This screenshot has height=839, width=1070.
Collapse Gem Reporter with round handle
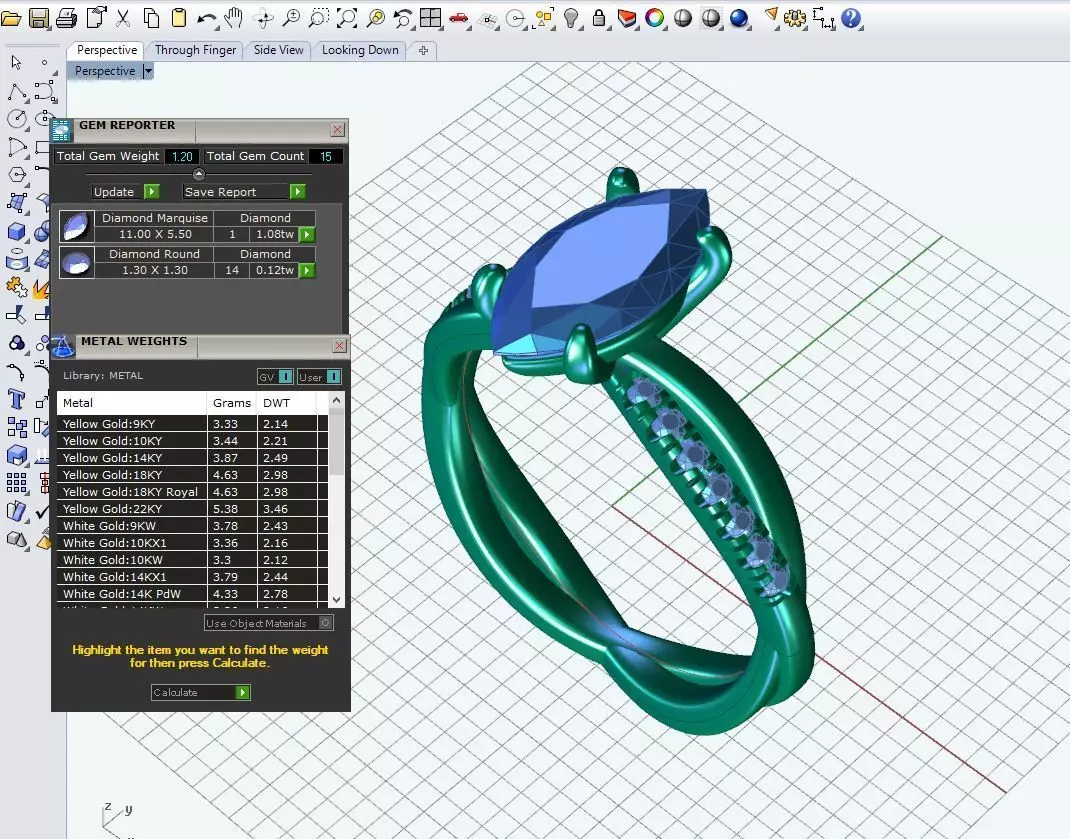point(199,174)
